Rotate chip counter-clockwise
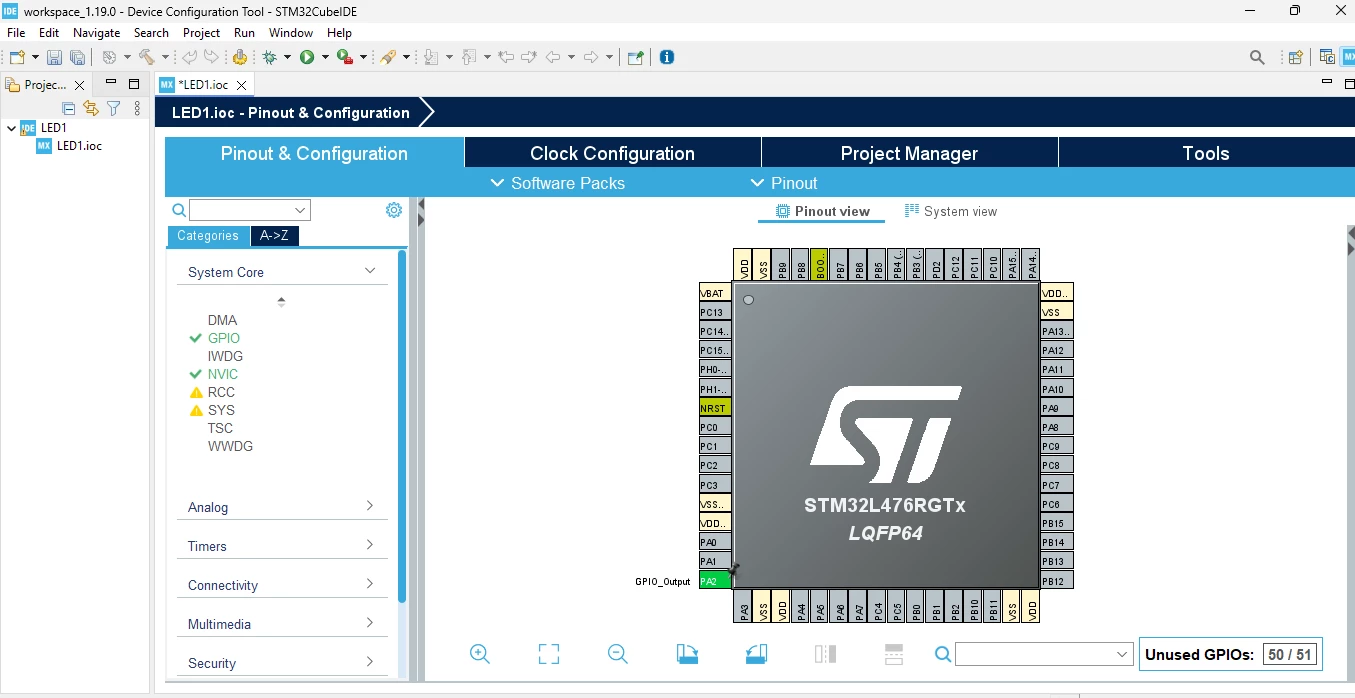Screen dimensions: 1355x698 coord(756,654)
